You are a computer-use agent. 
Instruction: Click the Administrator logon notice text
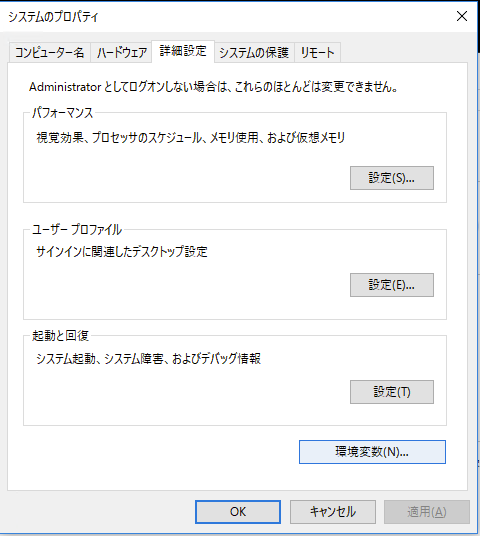pyautogui.click(x=213, y=87)
